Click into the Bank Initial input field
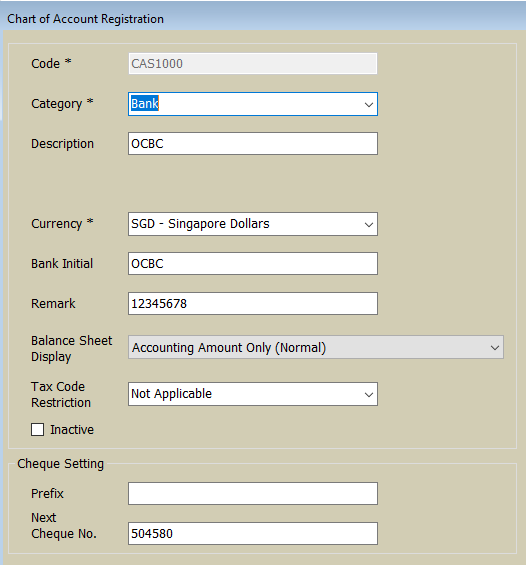 pyautogui.click(x=253, y=263)
